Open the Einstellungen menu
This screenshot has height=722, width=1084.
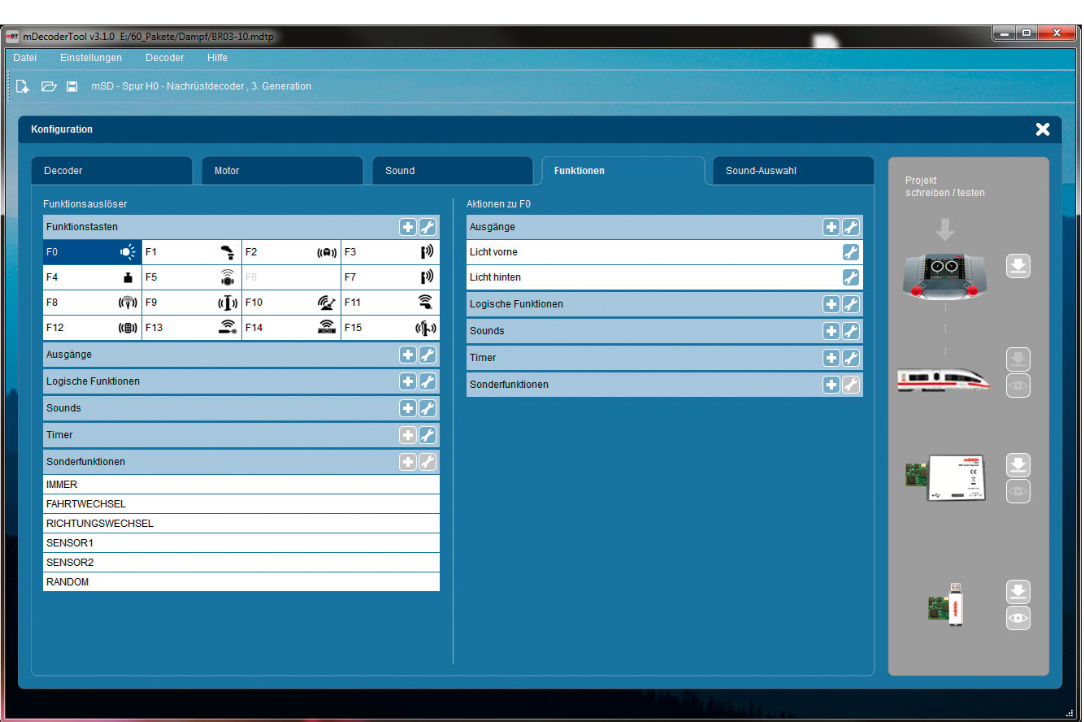pyautogui.click(x=91, y=58)
